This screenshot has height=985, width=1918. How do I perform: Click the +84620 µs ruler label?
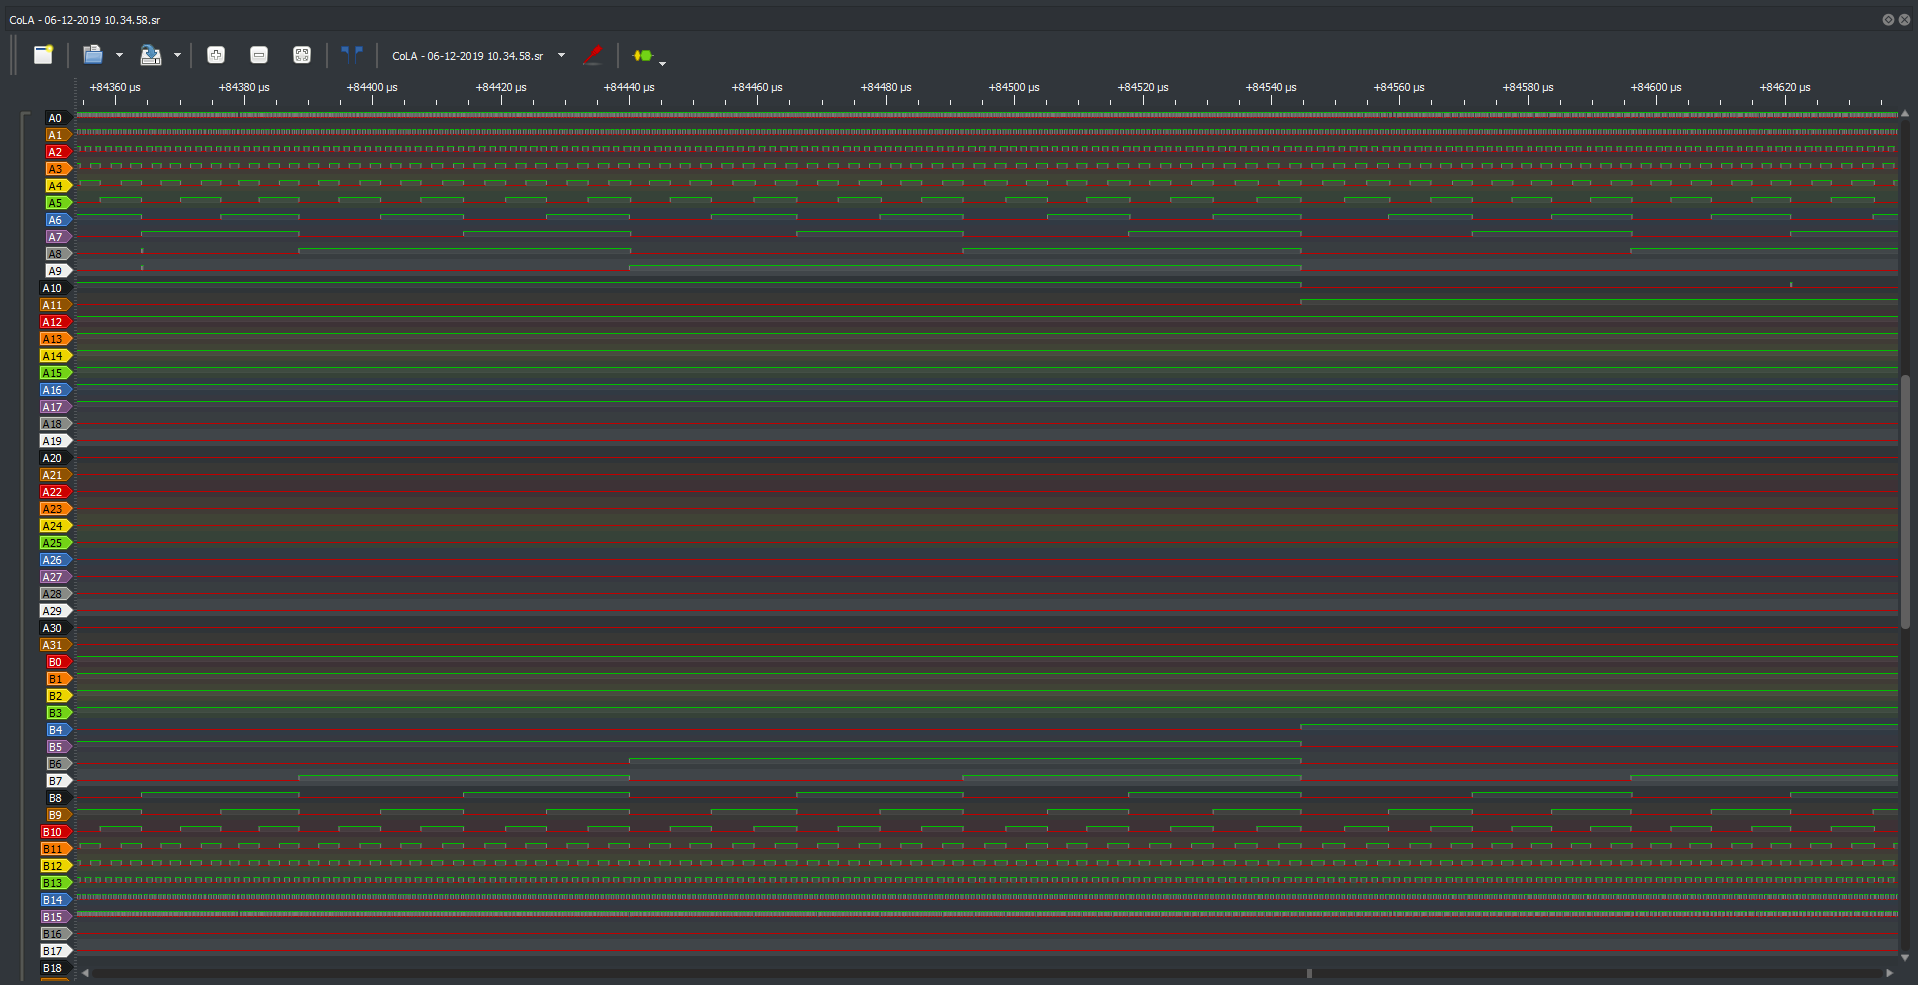tap(1785, 87)
